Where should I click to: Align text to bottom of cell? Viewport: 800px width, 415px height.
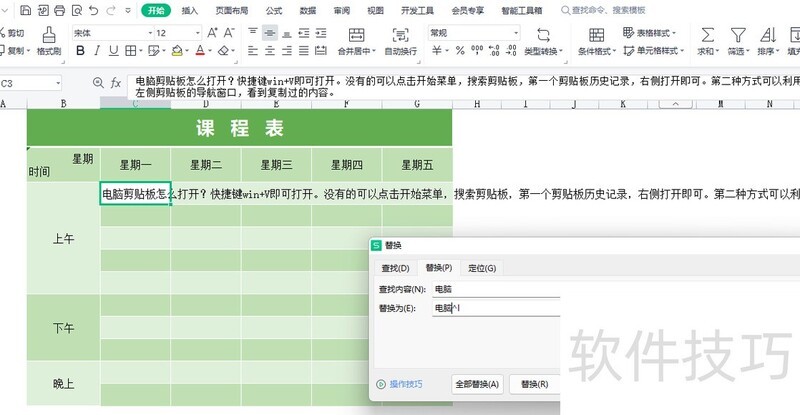tap(287, 34)
